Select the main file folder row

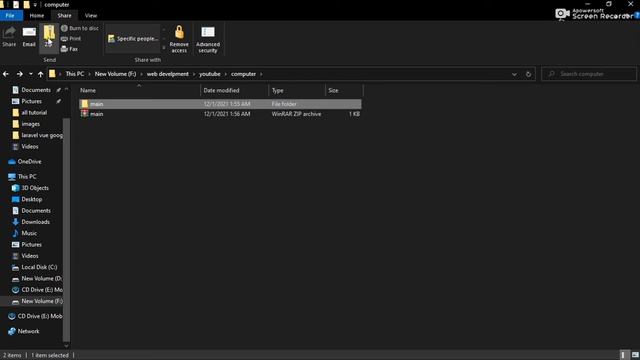pos(220,104)
